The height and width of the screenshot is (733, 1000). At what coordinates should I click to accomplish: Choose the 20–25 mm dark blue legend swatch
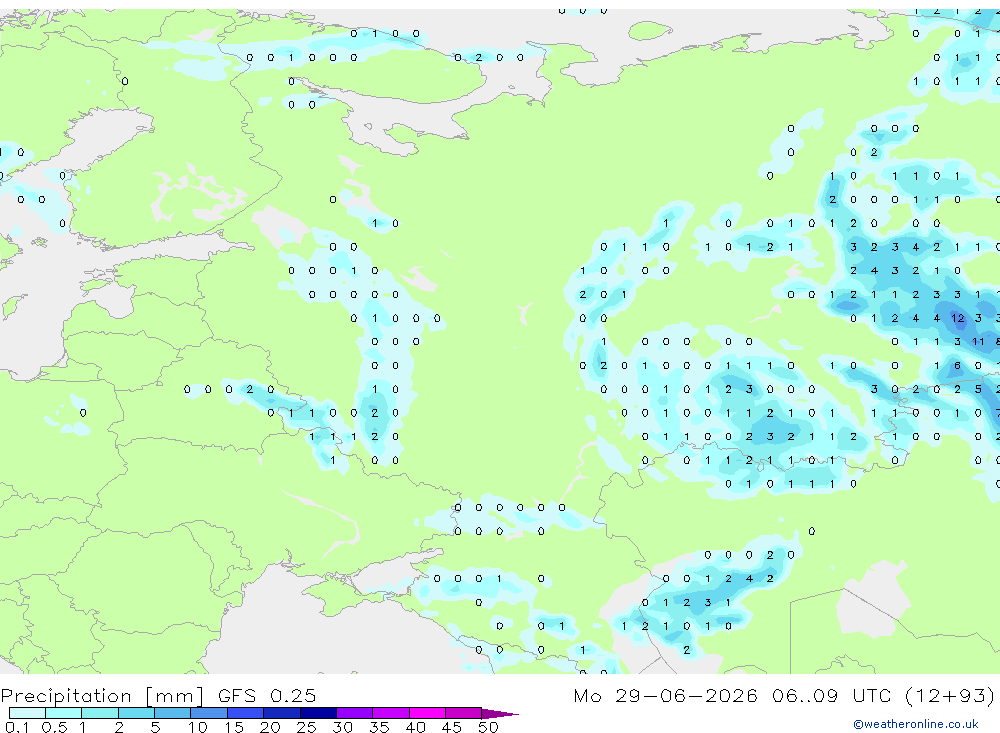point(281,713)
